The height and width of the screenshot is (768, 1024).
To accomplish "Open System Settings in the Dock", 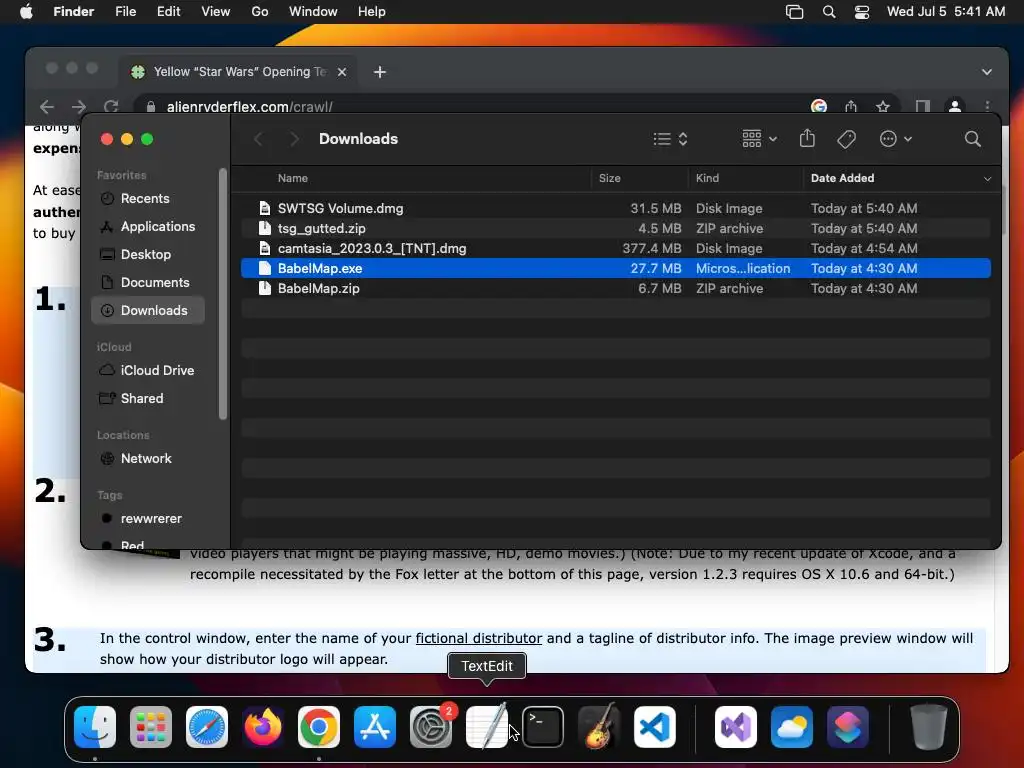I will pyautogui.click(x=431, y=727).
